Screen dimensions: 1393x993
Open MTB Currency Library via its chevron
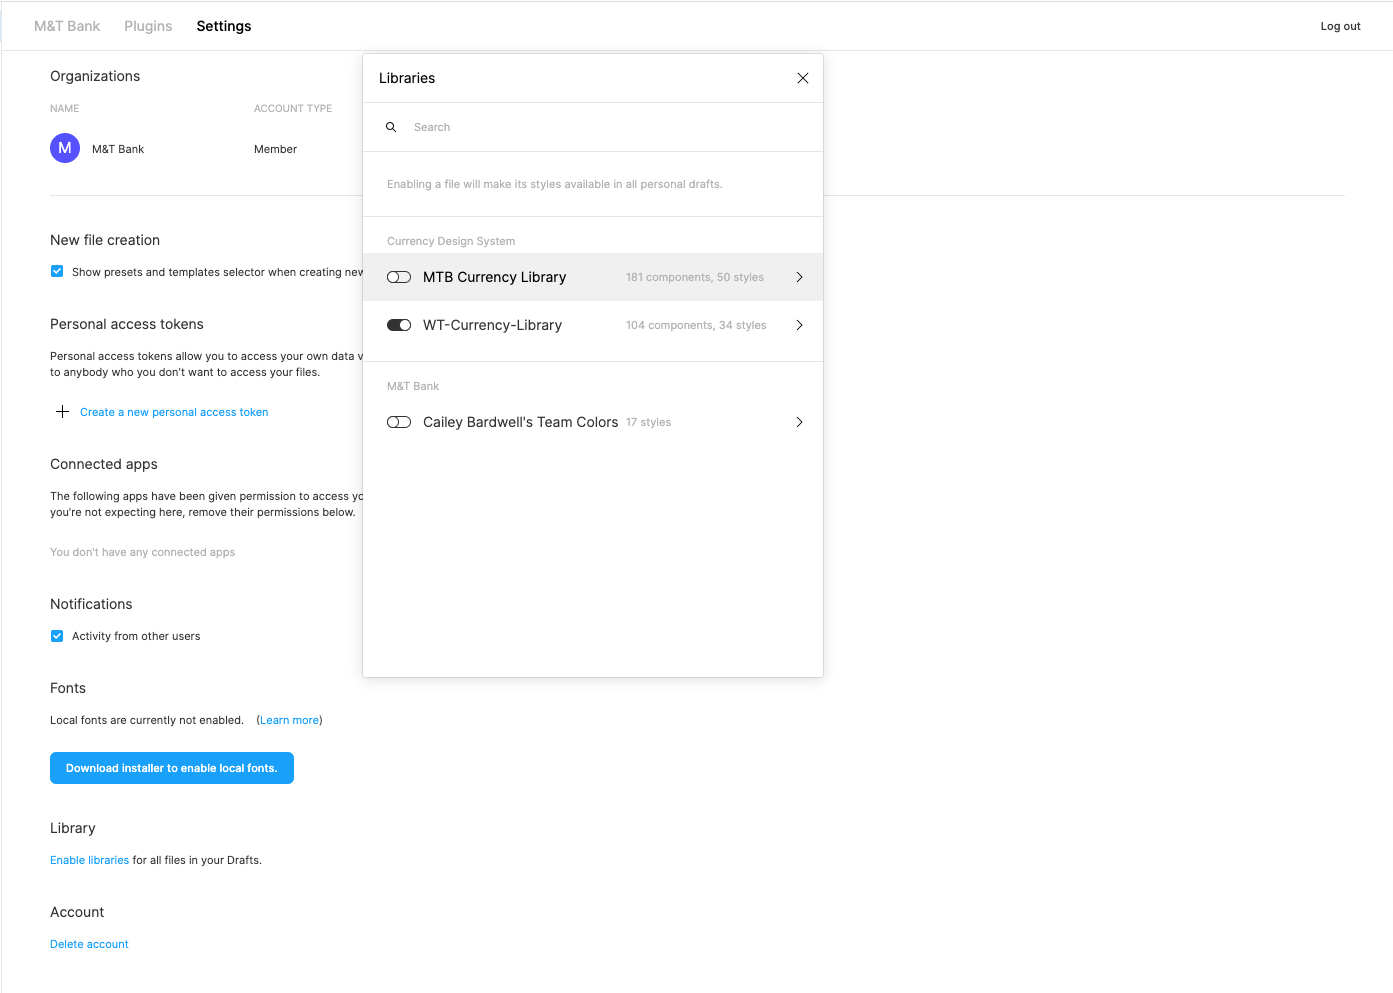pos(799,277)
